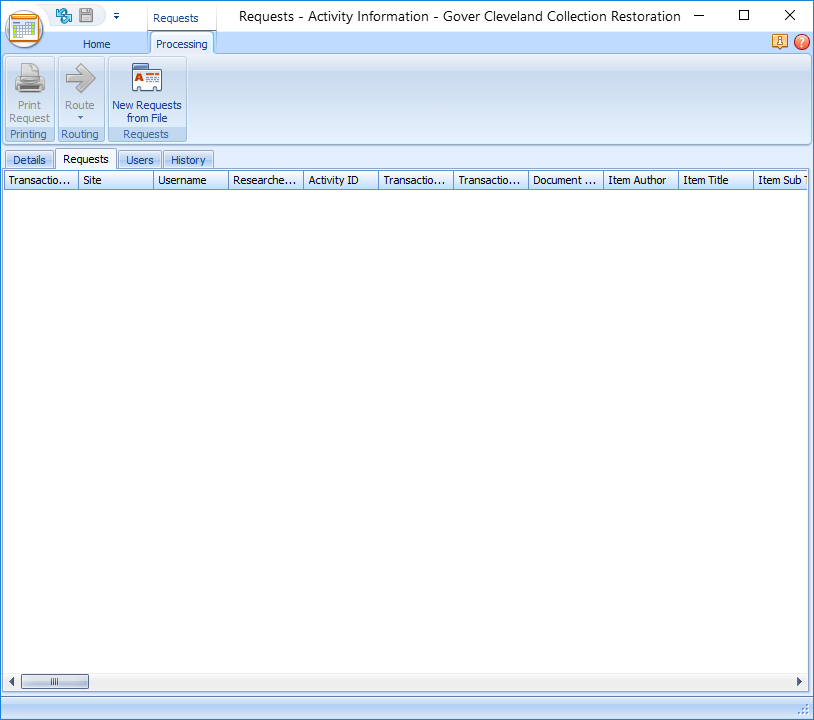
Task: Click the refresh/sync icon at the top
Action: point(62,15)
